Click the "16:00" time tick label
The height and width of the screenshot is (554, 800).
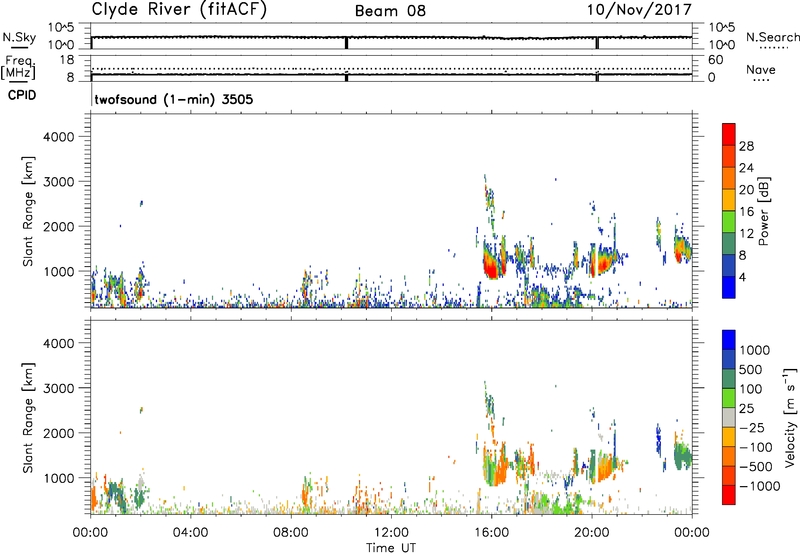(491, 533)
